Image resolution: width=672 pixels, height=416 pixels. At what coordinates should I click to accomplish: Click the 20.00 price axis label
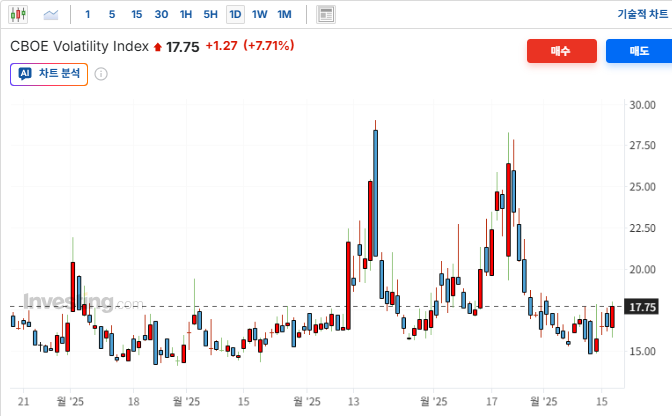(642, 269)
